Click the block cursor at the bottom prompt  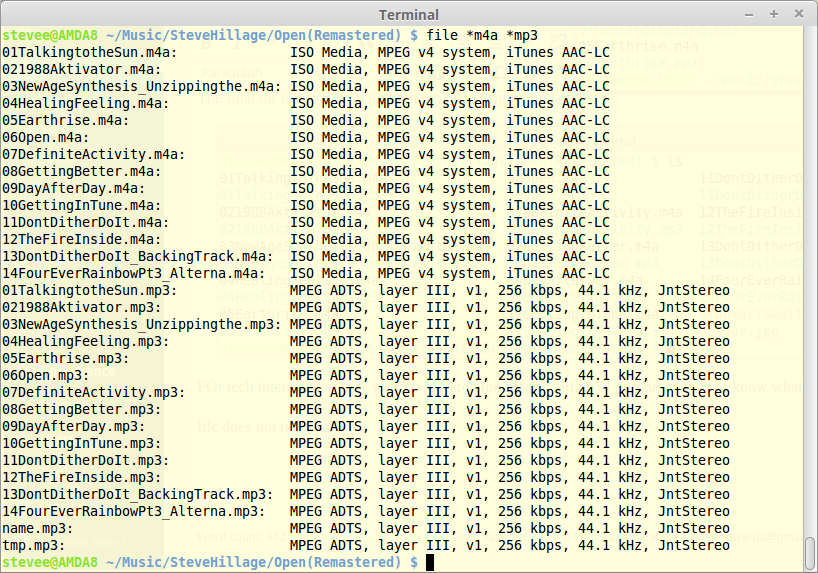430,563
